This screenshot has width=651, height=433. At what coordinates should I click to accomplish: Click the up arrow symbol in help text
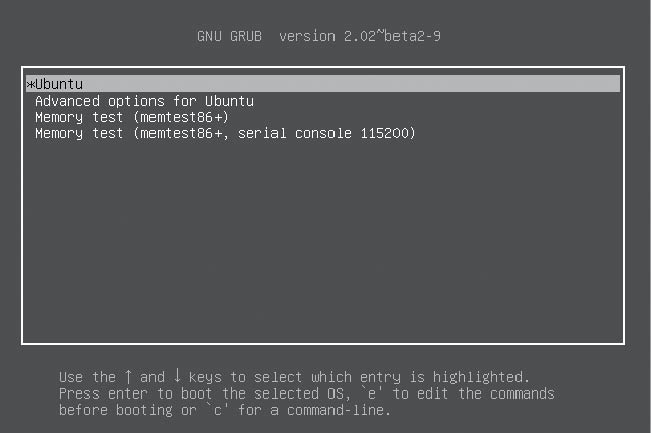click(x=128, y=377)
